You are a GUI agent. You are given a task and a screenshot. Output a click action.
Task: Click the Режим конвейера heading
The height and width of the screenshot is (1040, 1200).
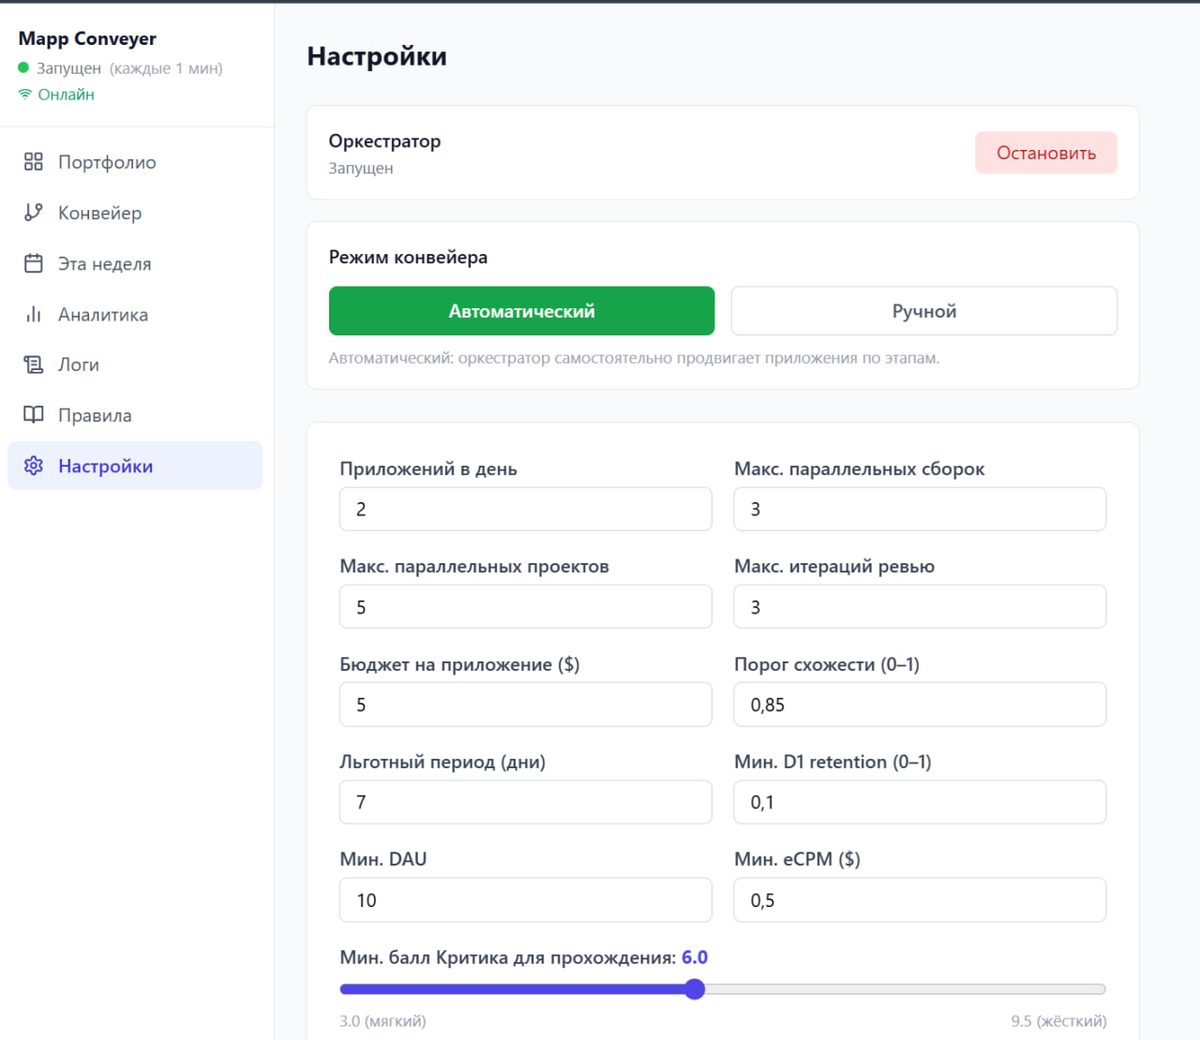[x=408, y=257]
